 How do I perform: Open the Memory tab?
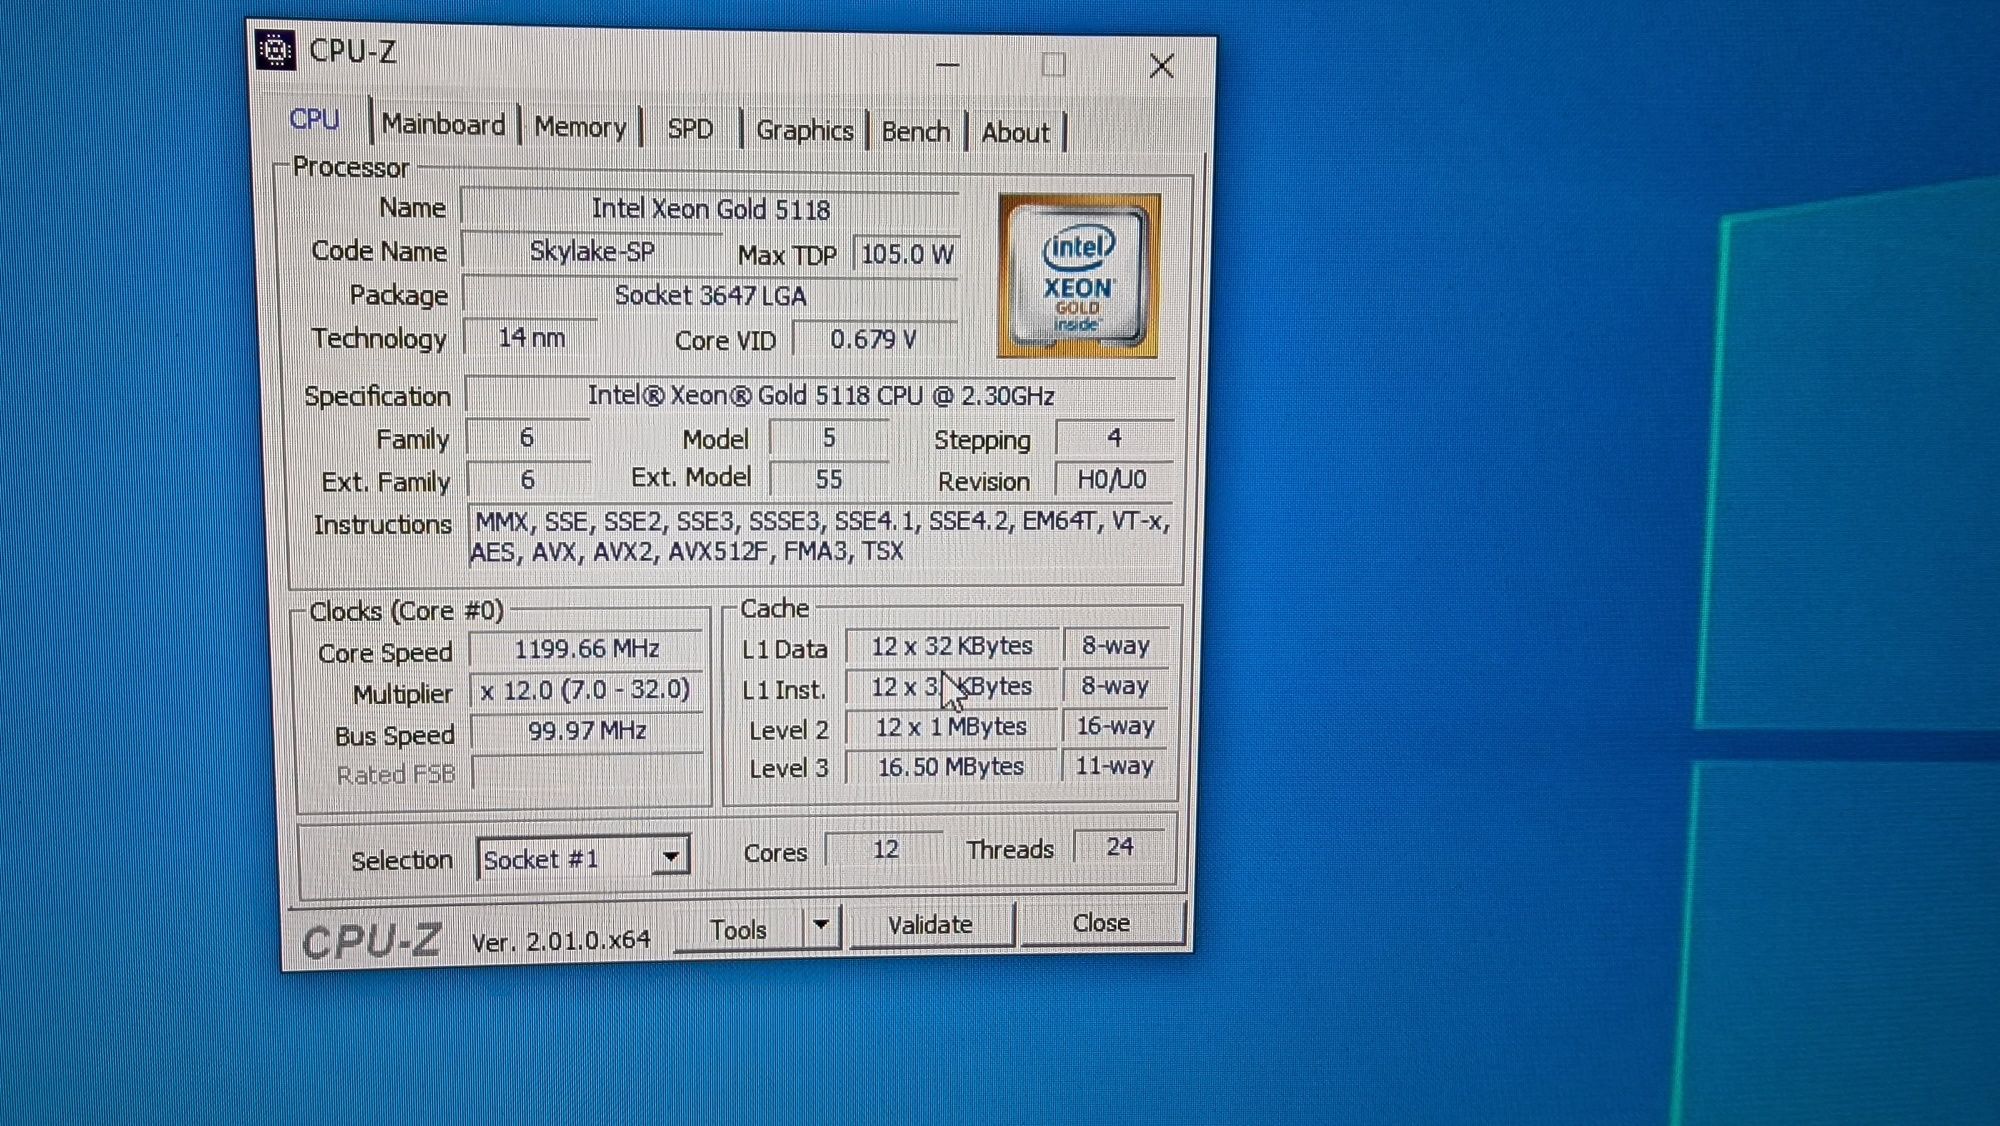click(580, 127)
